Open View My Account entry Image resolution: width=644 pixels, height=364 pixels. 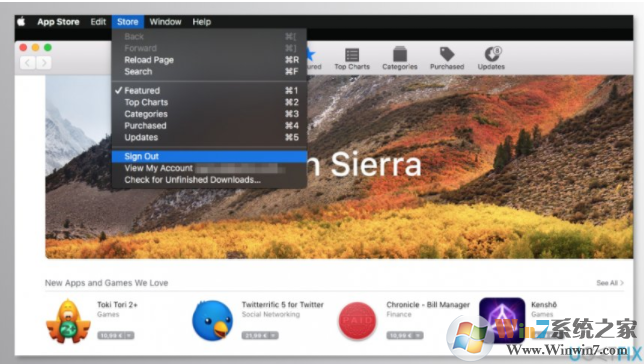pos(209,168)
